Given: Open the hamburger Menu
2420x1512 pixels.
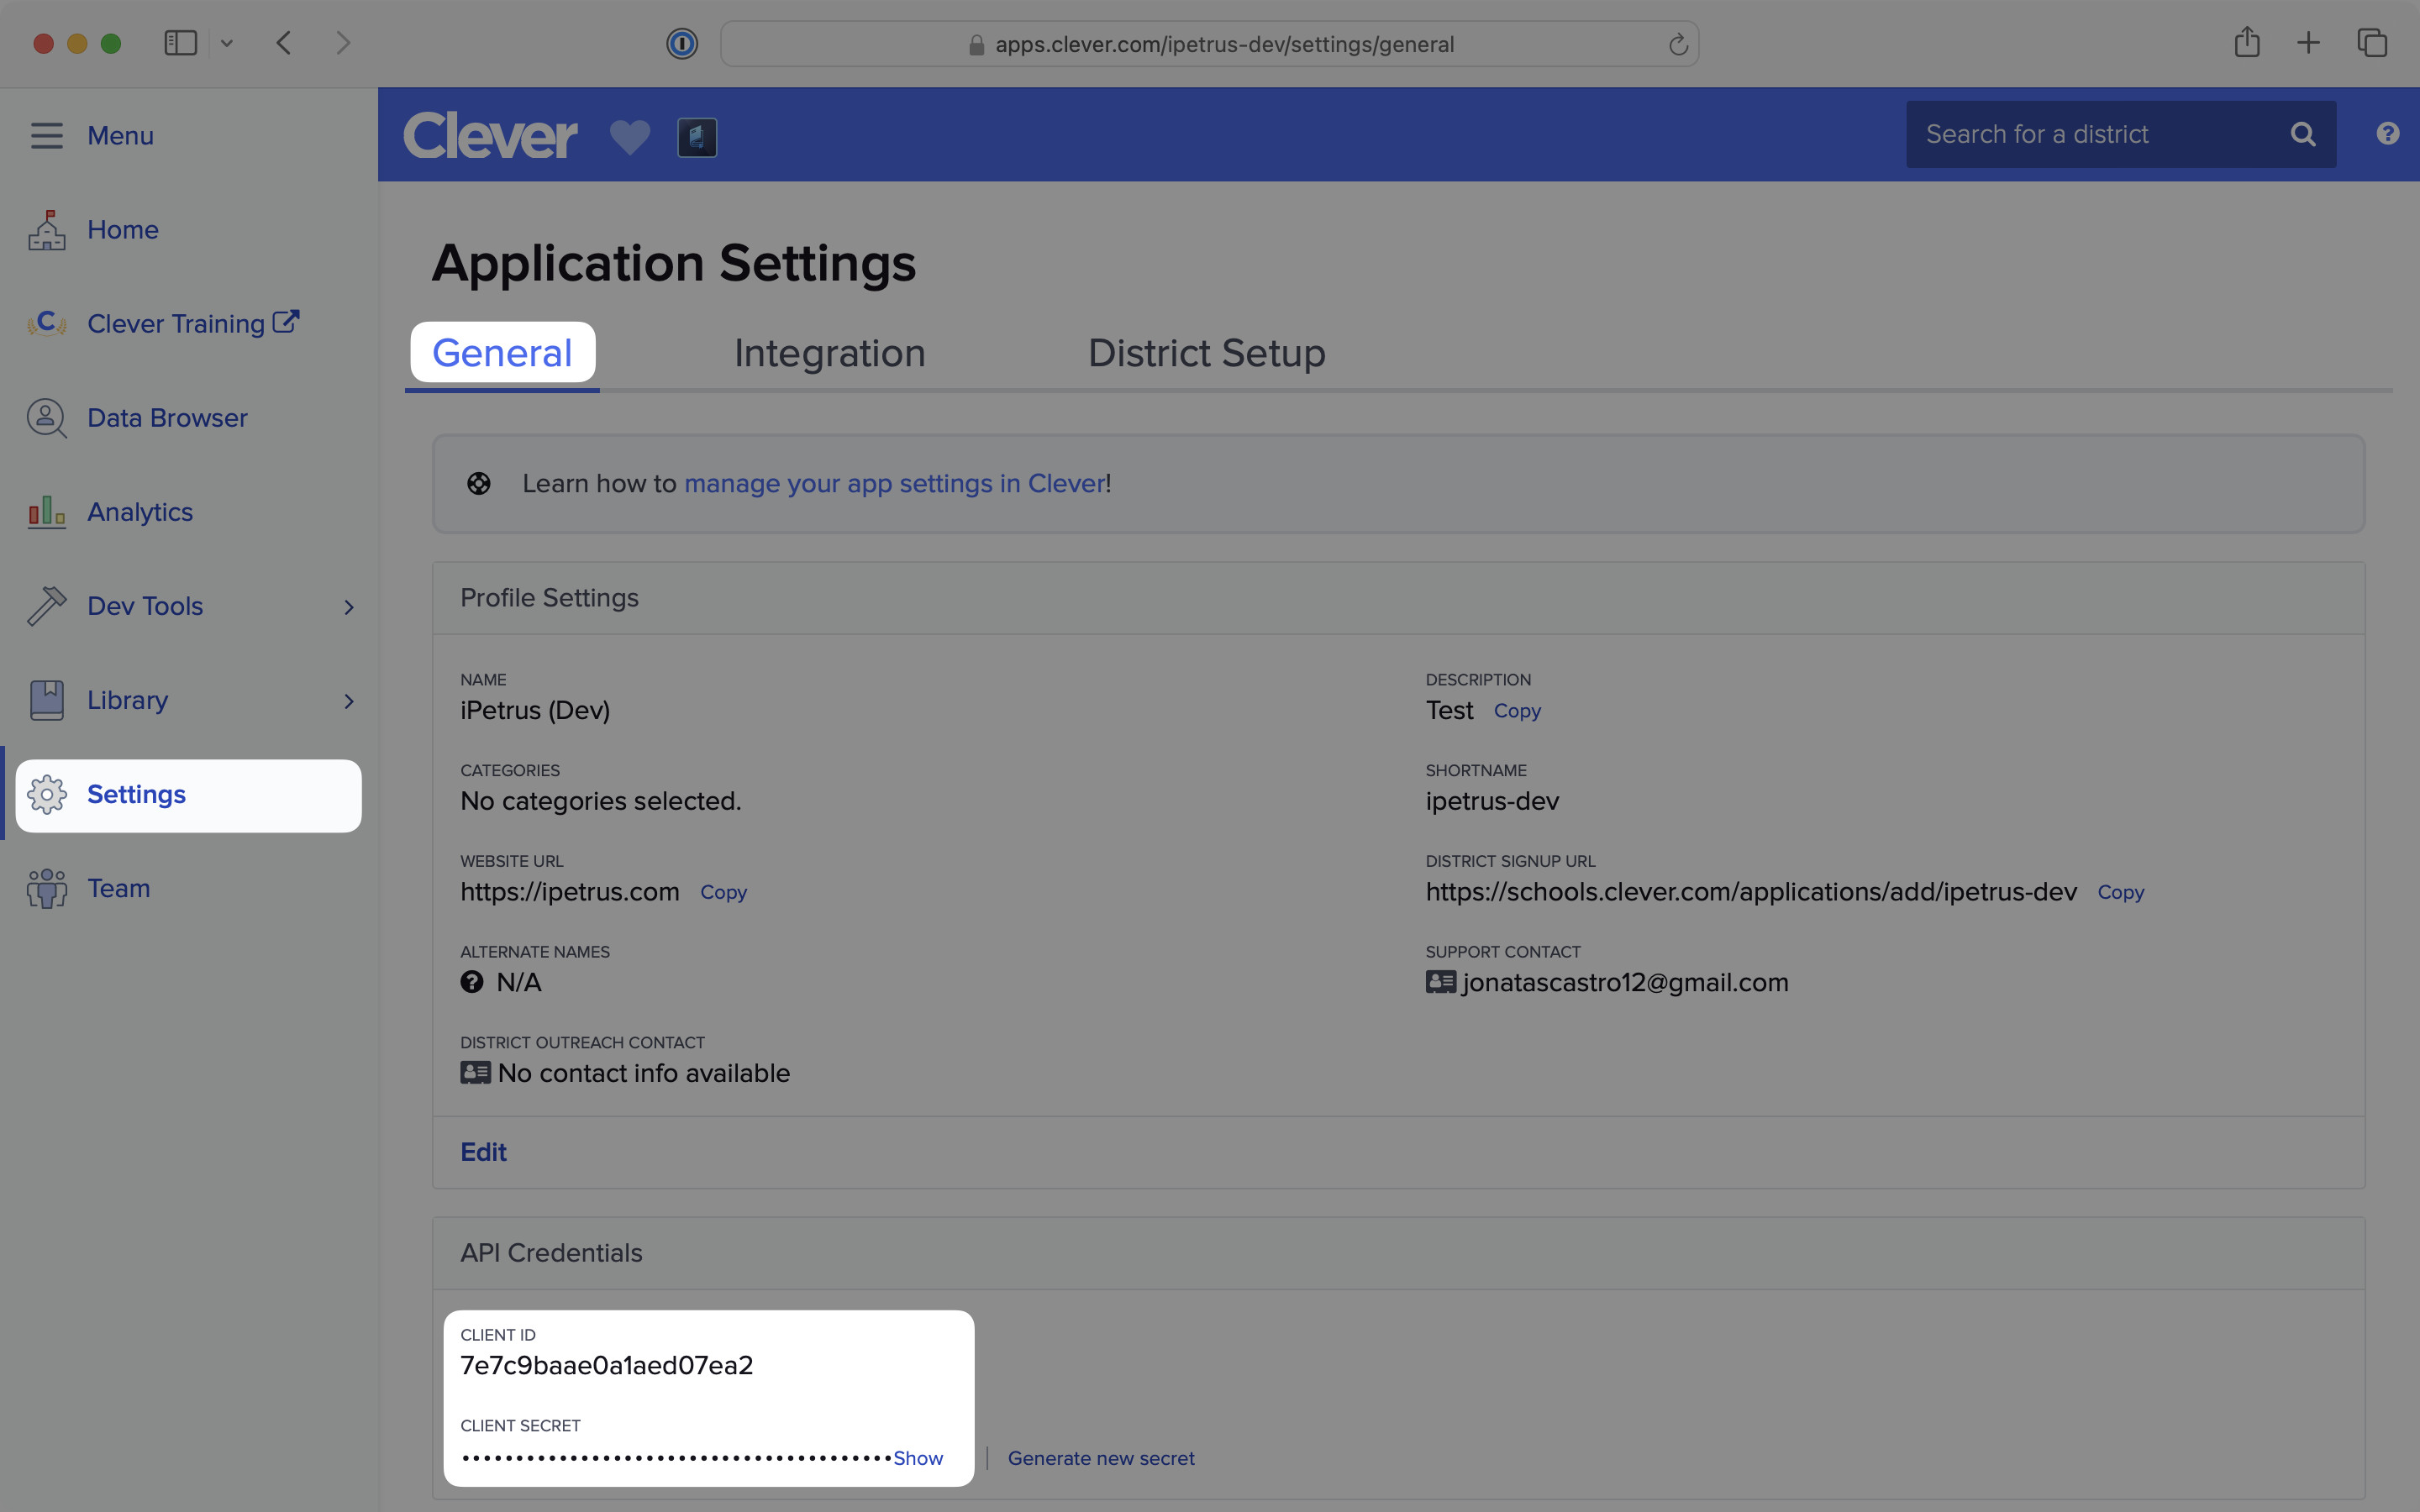Looking at the screenshot, I should (x=46, y=136).
